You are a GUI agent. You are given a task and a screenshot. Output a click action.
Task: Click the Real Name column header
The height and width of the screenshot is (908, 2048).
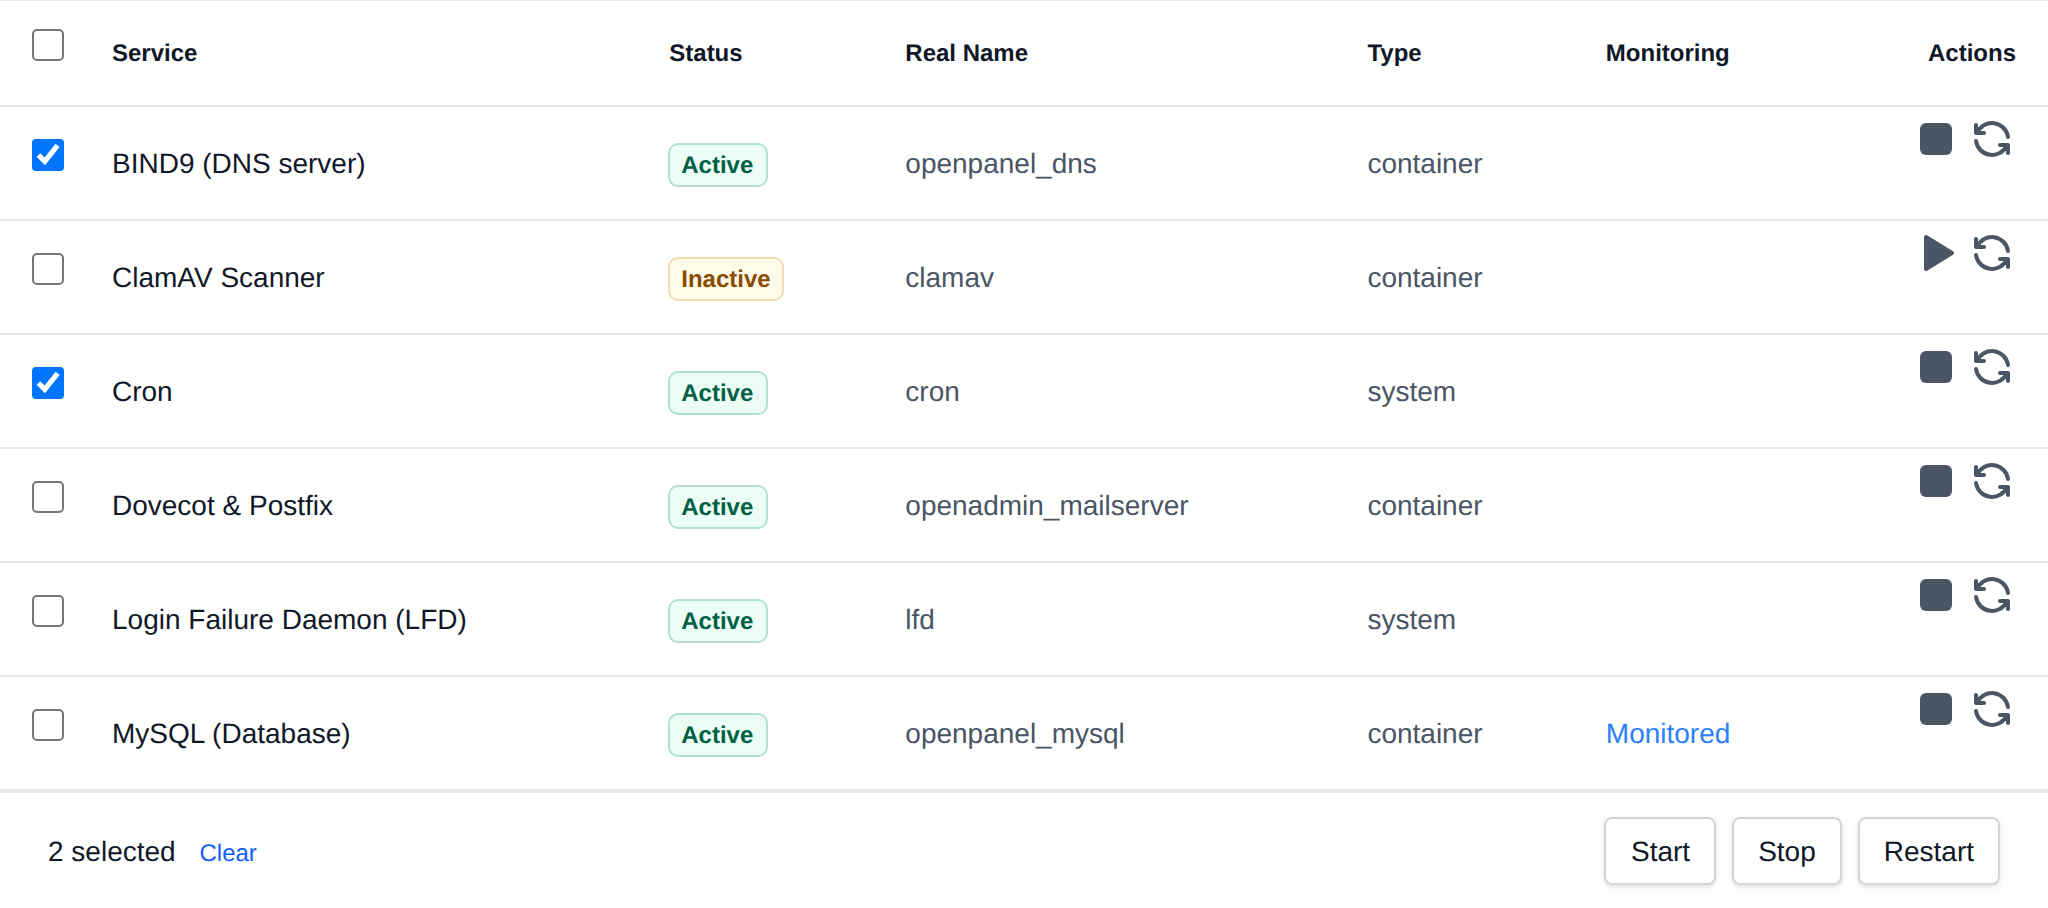point(966,53)
